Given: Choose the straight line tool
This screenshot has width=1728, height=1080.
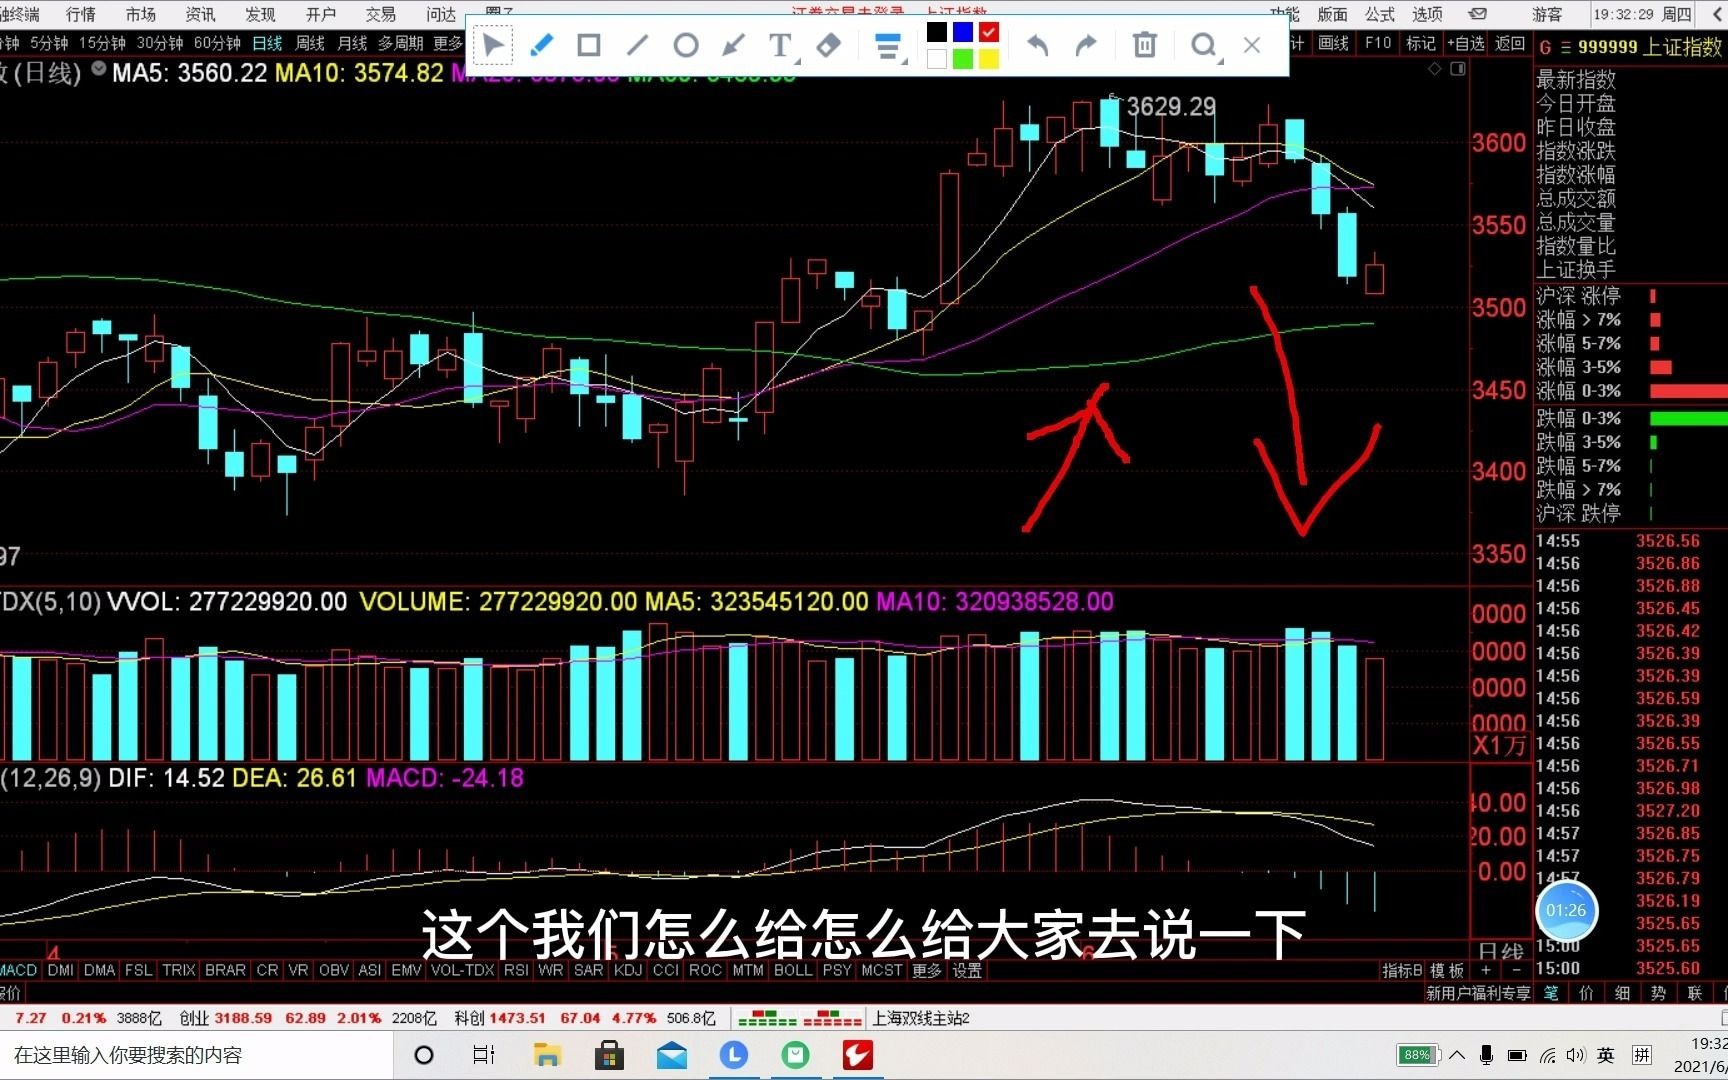Looking at the screenshot, I should click(x=637, y=45).
